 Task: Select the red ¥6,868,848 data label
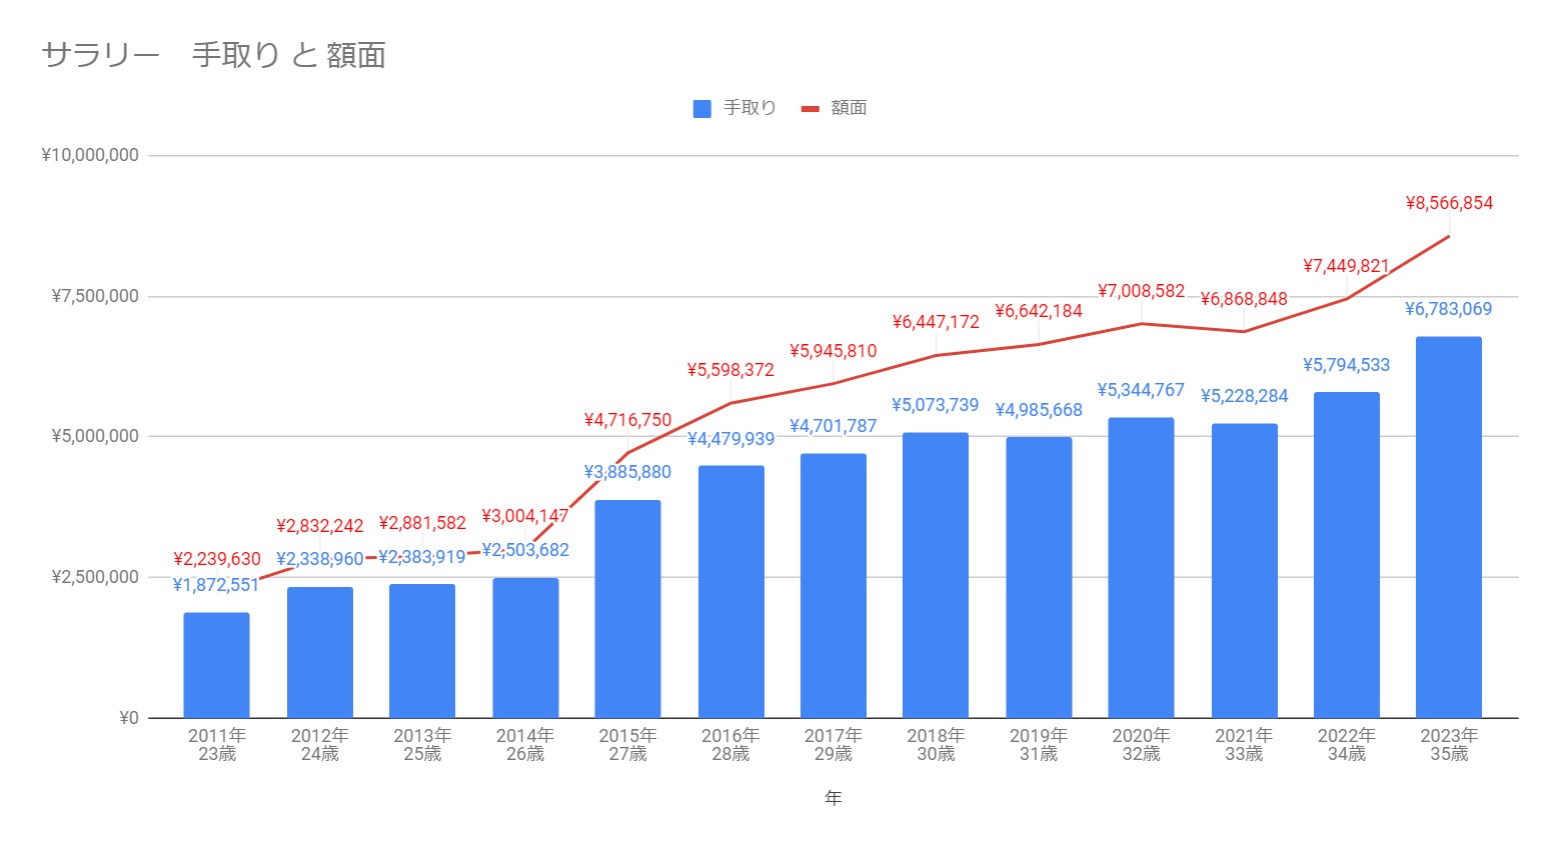[1244, 299]
